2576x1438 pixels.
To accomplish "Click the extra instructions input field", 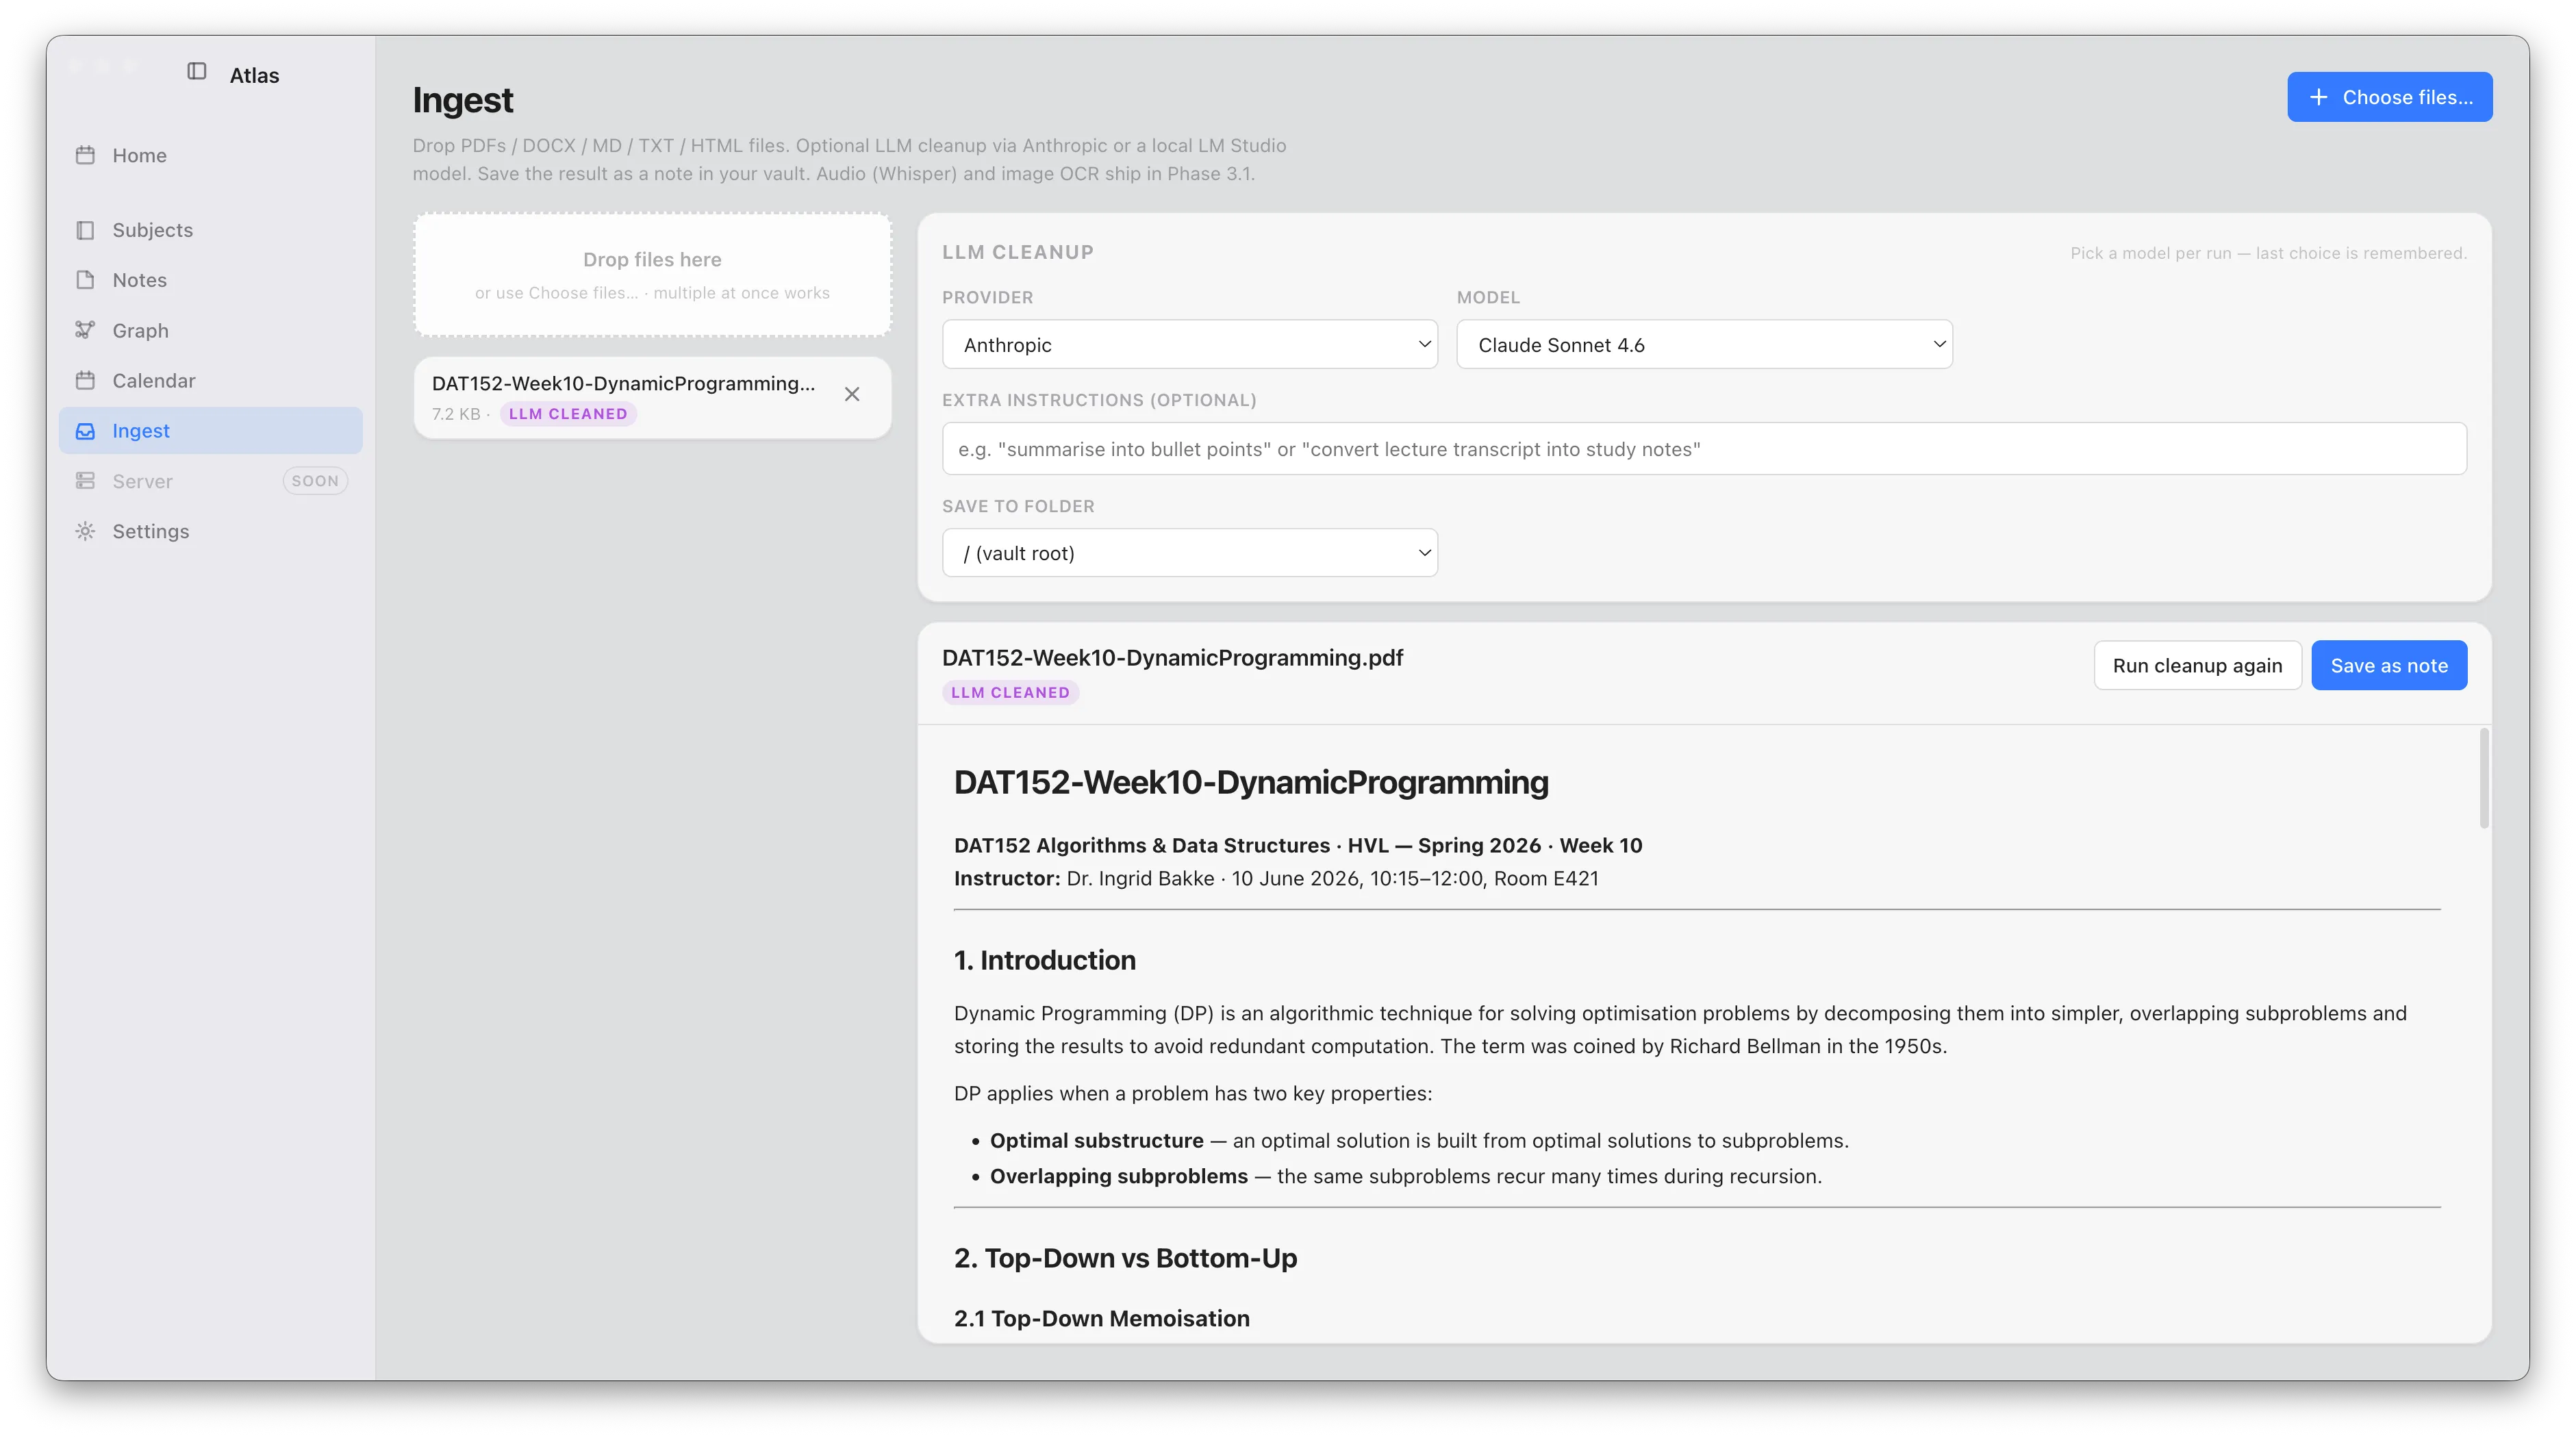I will pyautogui.click(x=1704, y=449).
